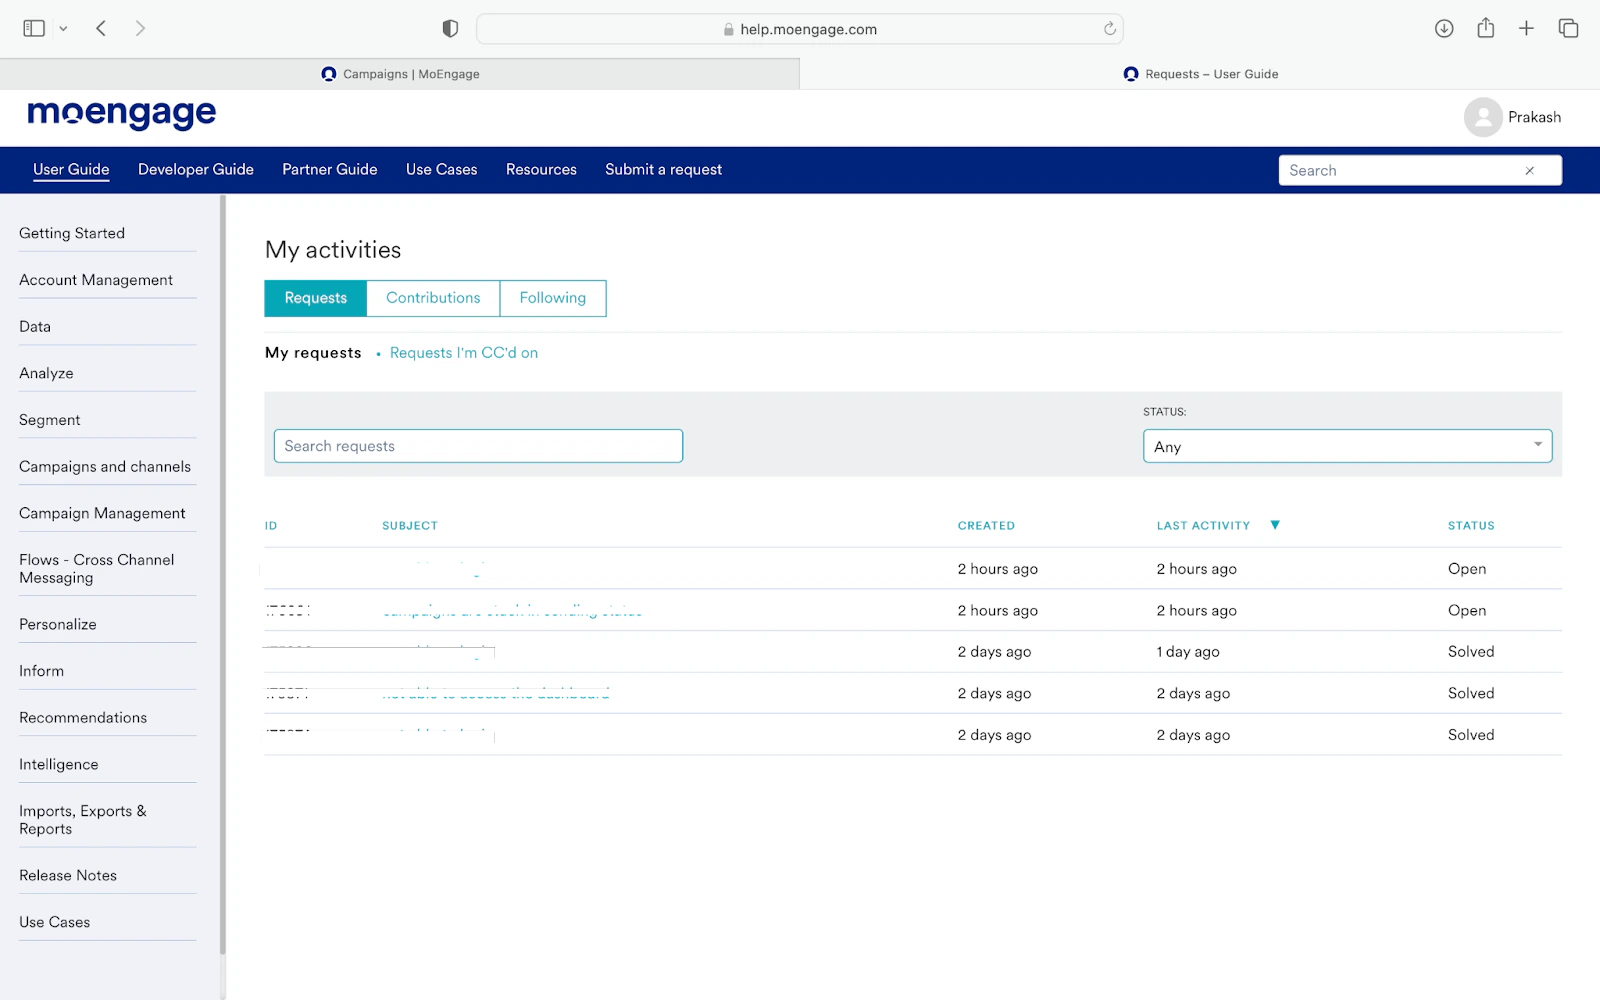
Task: Open the privacy shield icon
Action: pyautogui.click(x=450, y=29)
